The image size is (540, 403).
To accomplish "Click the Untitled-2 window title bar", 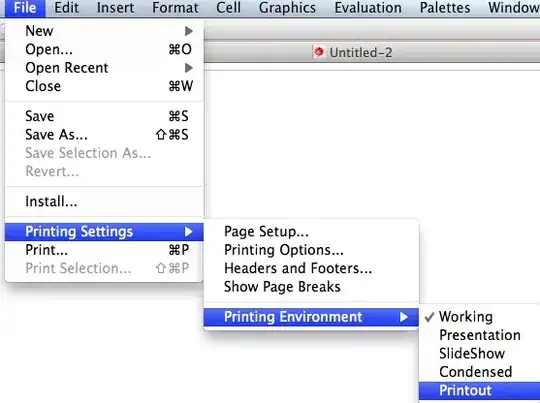I will coord(372,52).
